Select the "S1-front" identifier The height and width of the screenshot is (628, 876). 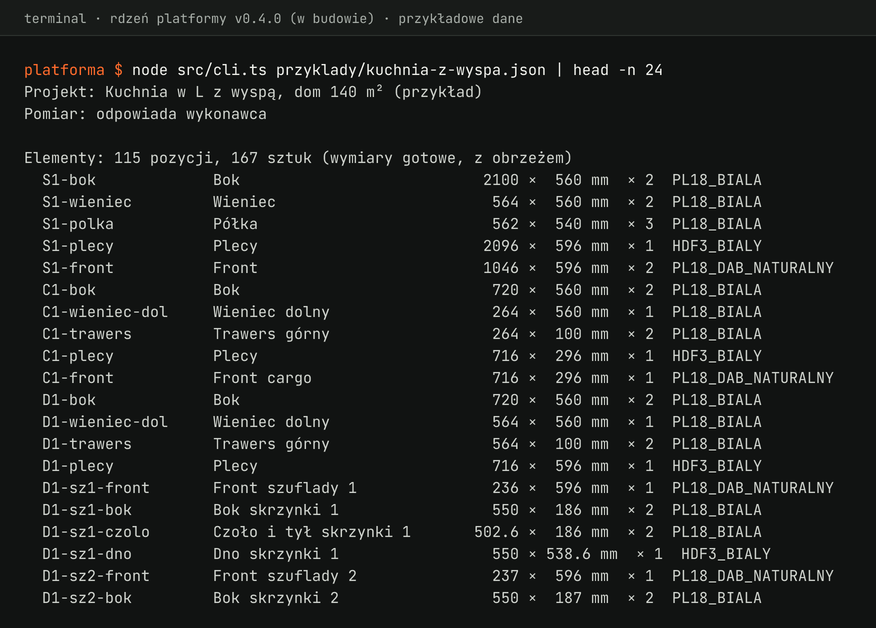pos(78,268)
